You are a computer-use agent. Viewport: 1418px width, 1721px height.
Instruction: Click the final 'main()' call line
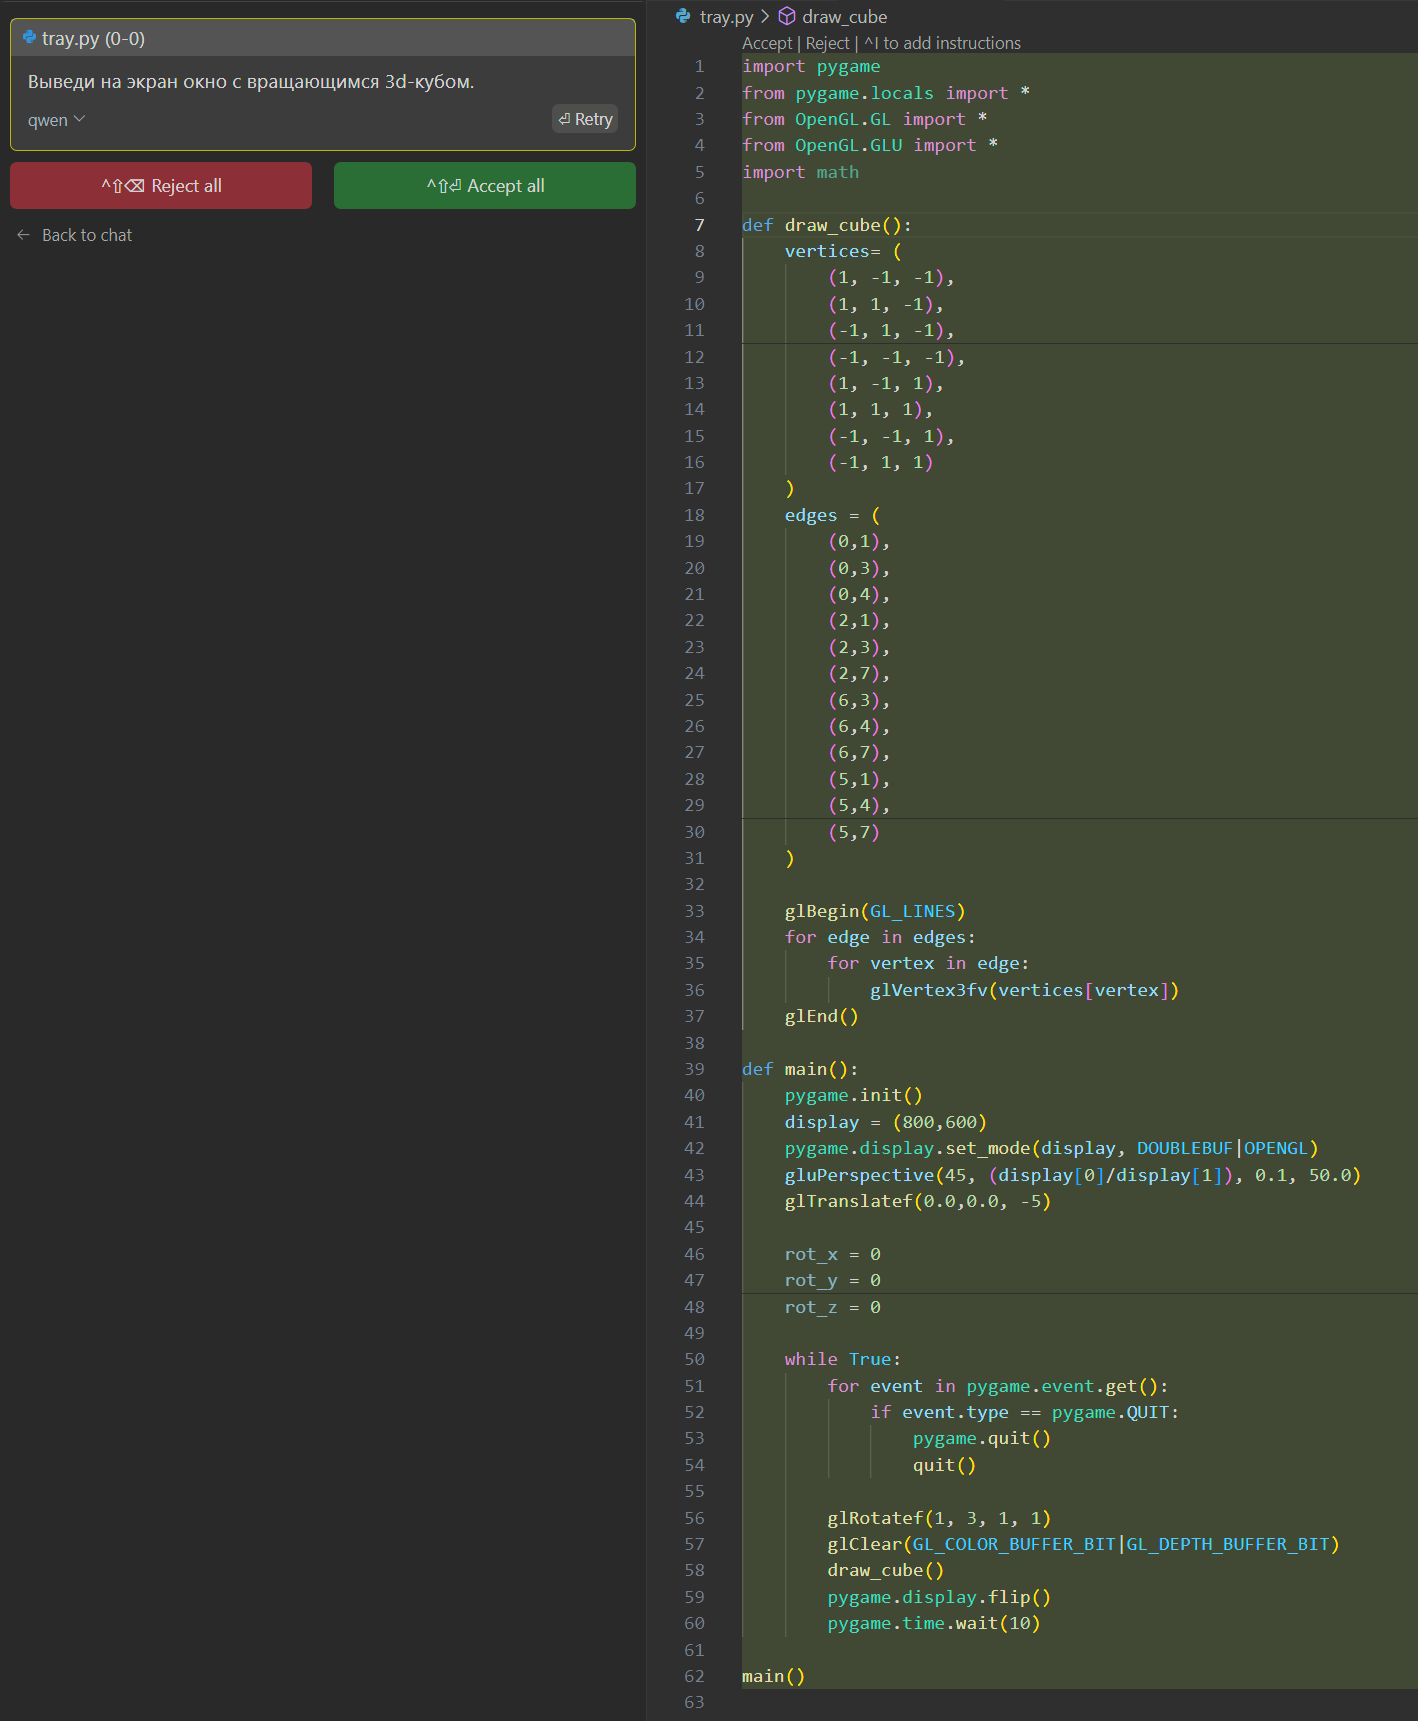pos(773,1676)
